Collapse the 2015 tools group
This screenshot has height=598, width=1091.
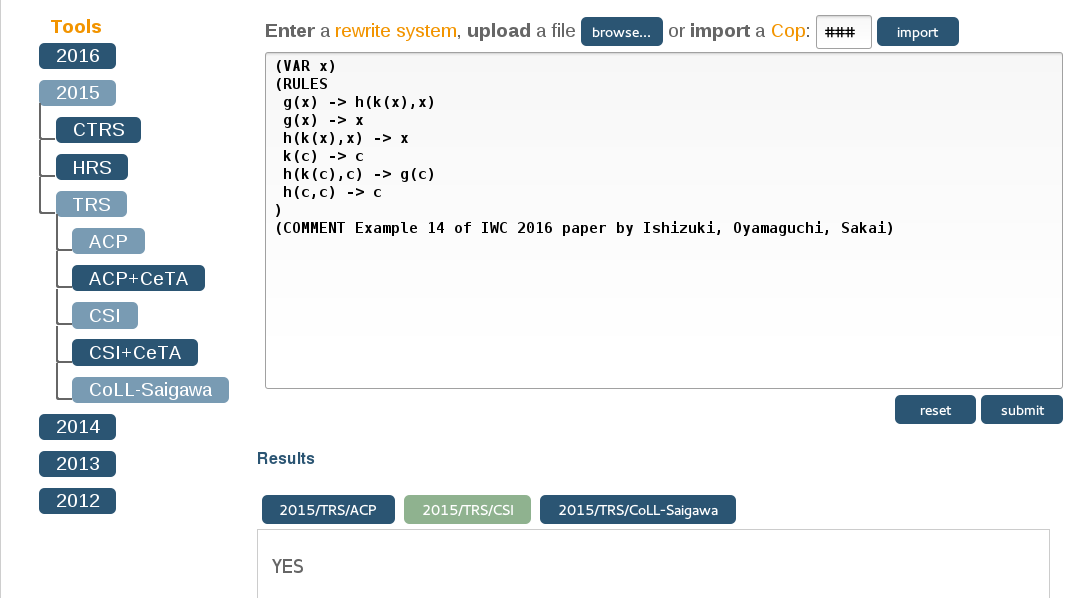pos(77,93)
